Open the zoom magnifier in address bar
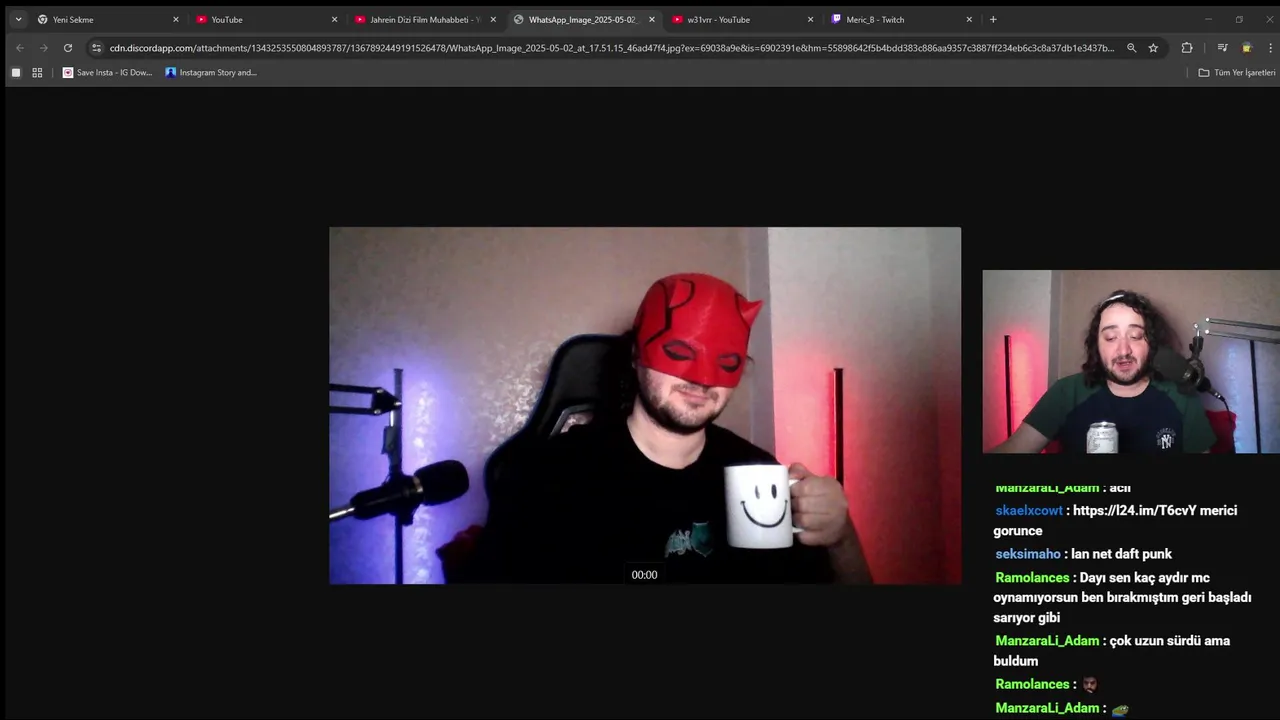The width and height of the screenshot is (1280, 720). 1131,47
